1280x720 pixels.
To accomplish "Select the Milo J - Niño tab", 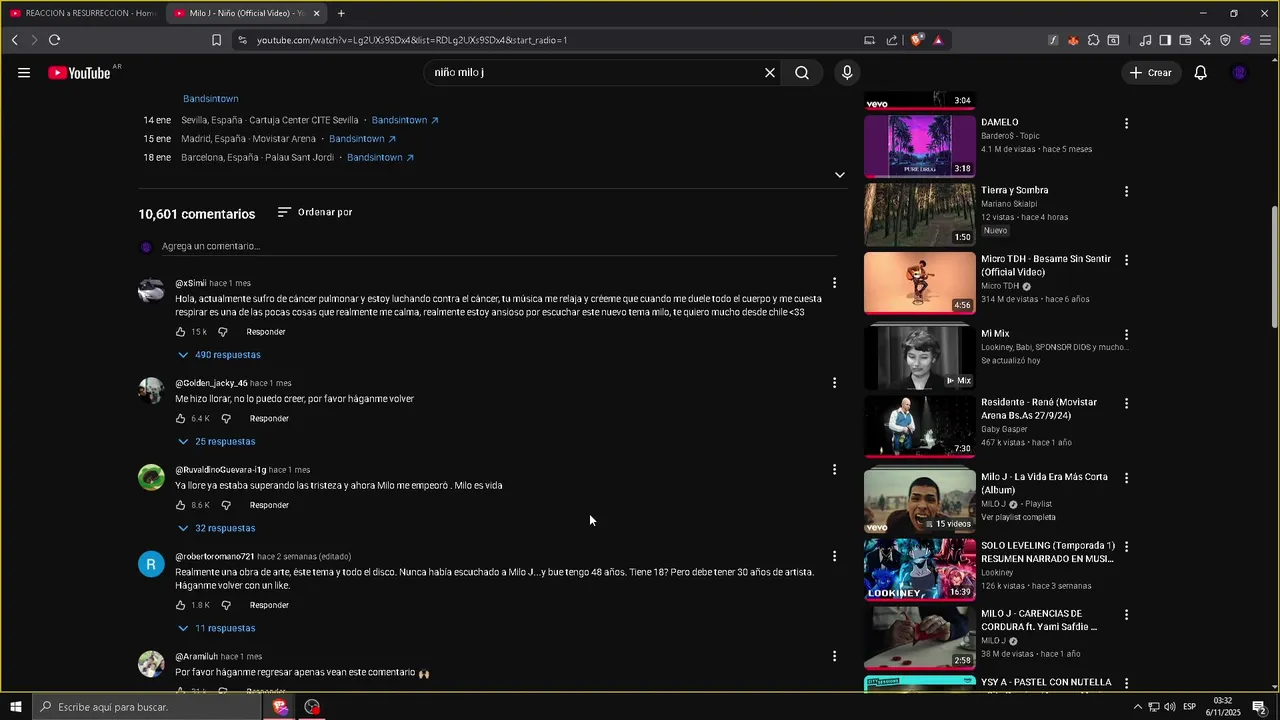I will click(246, 13).
